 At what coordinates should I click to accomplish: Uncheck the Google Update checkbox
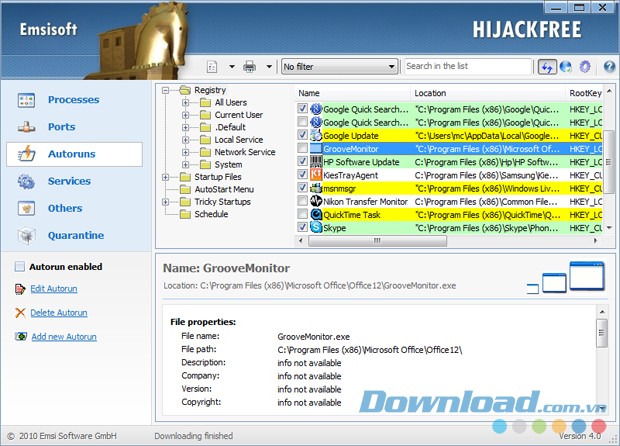302,135
